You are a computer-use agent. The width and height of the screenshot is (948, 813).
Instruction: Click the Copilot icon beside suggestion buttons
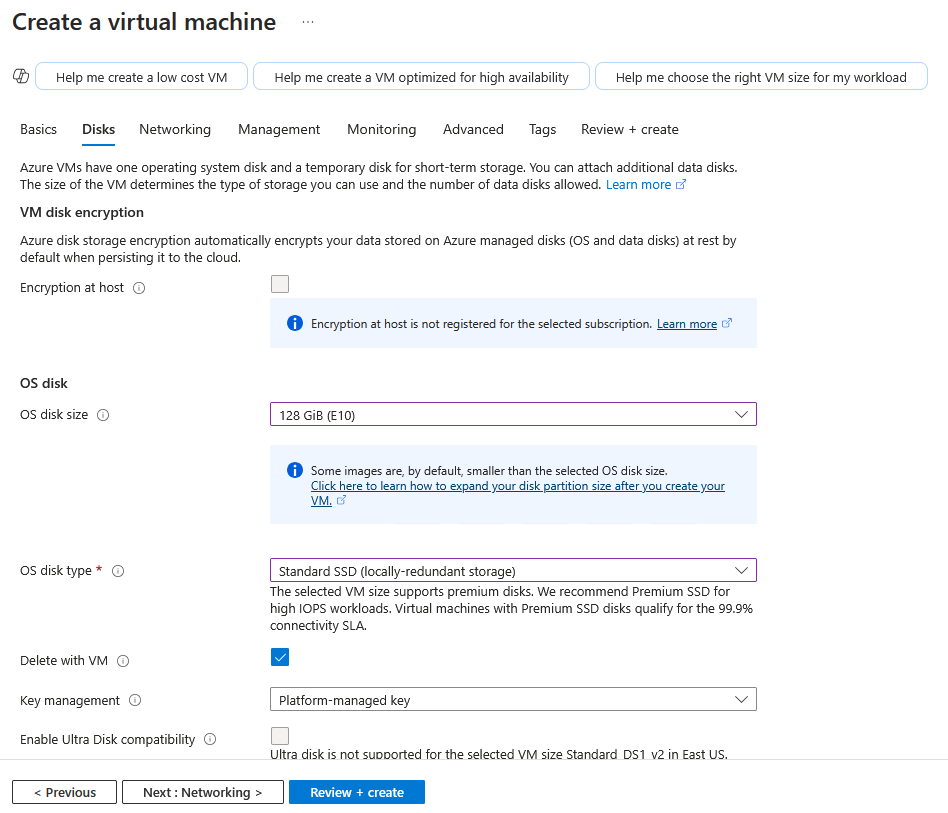pos(20,77)
